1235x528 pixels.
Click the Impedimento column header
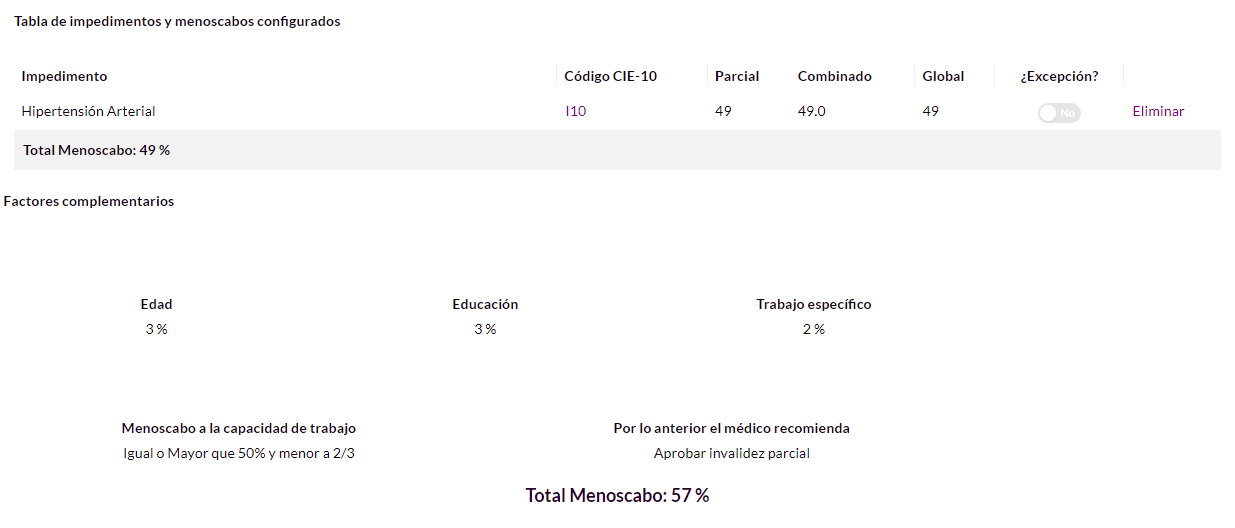64,76
